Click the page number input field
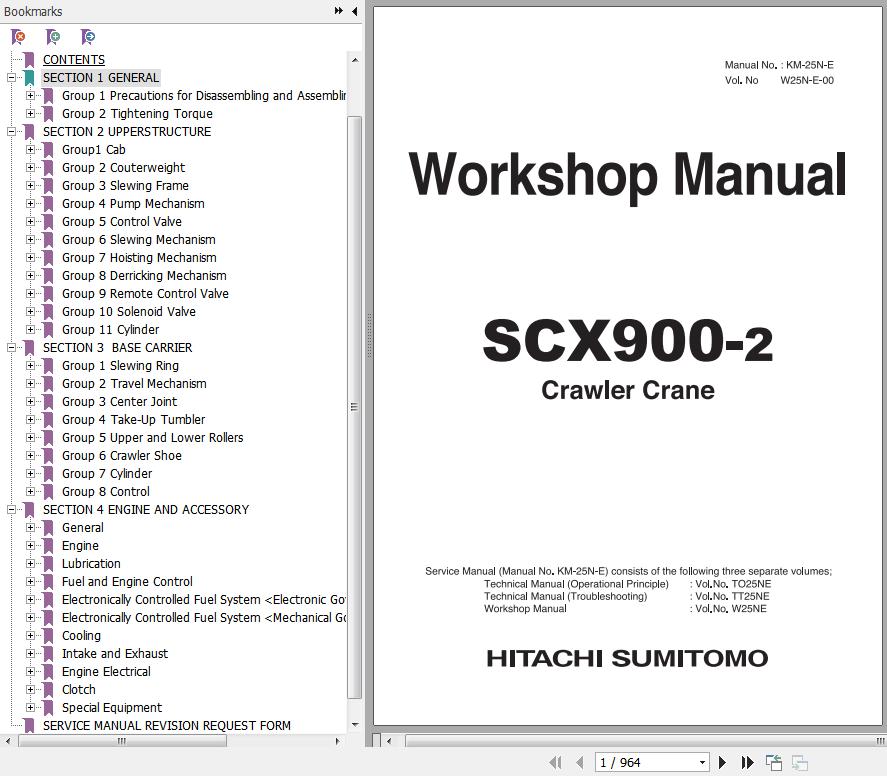The image size is (887, 776). coord(644,762)
